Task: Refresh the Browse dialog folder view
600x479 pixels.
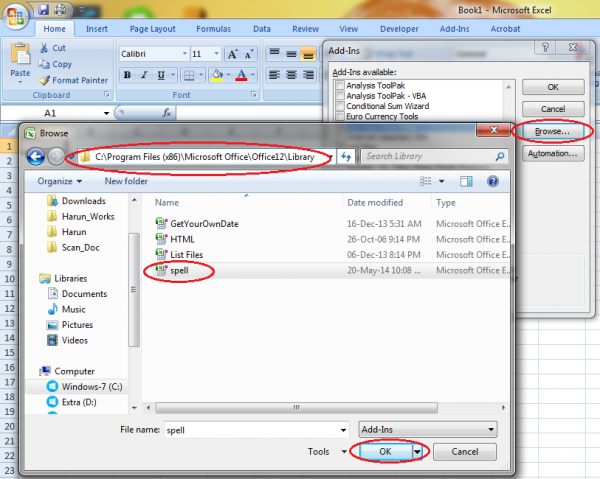Action: (x=346, y=156)
